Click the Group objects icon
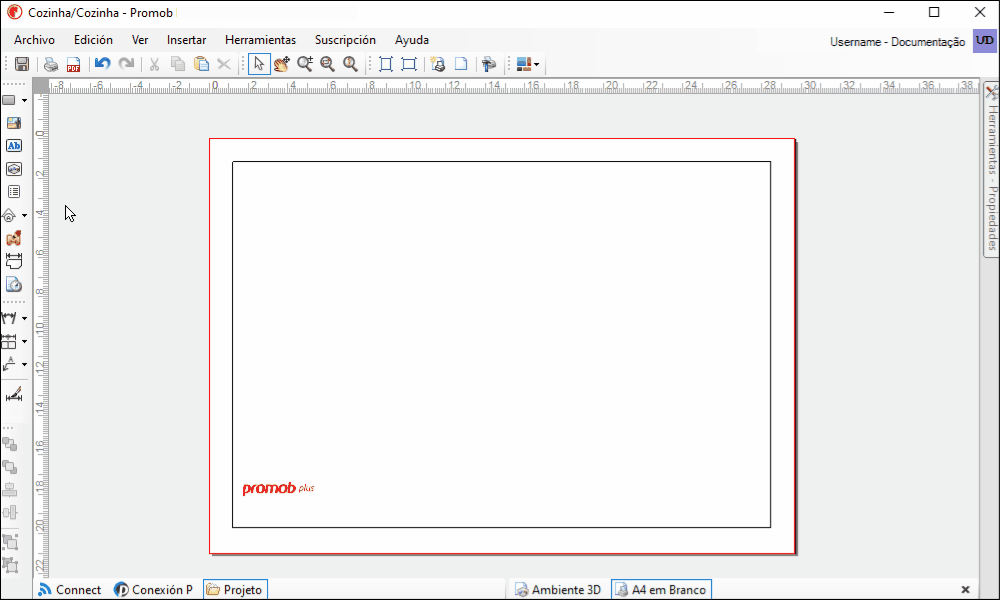 tap(10, 542)
